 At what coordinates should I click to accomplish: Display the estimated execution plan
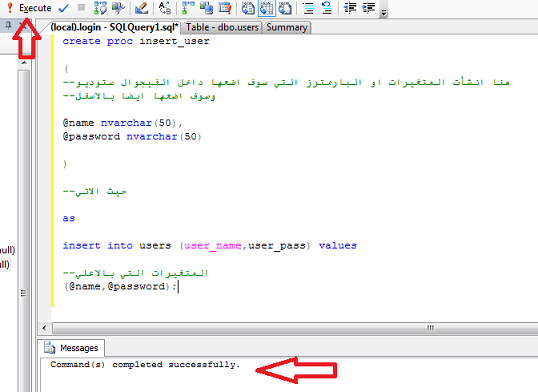100,8
